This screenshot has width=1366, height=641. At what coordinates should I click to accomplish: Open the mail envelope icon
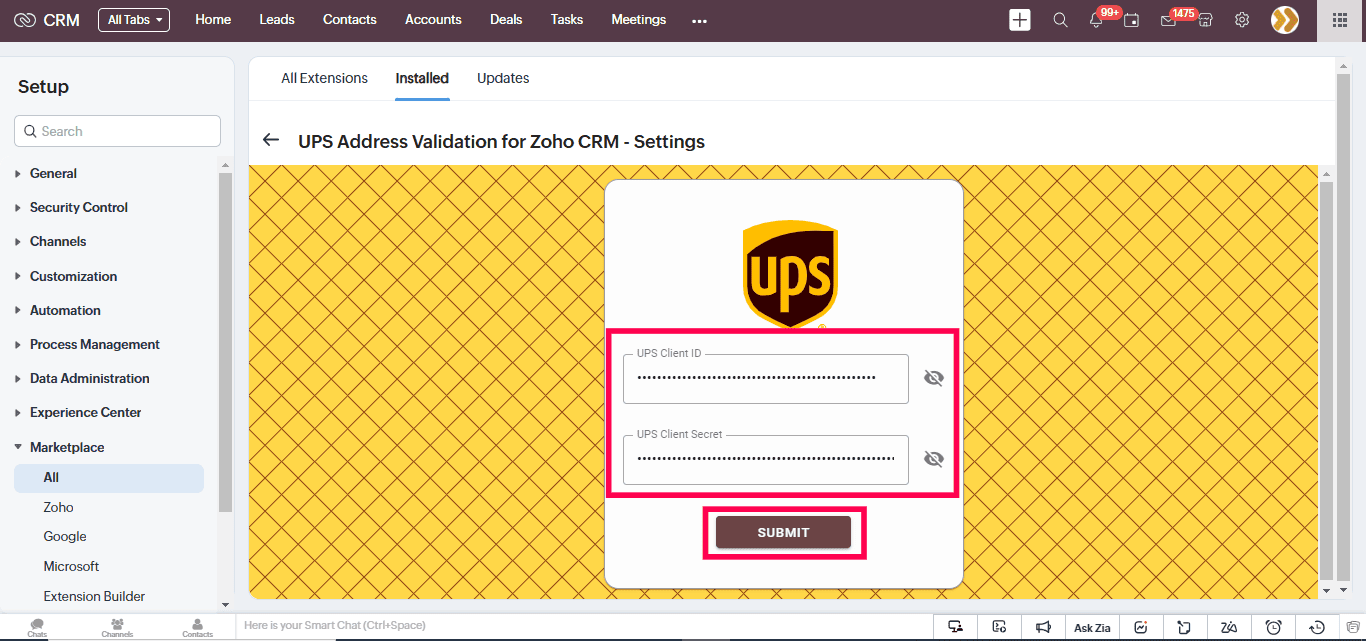[1167, 20]
